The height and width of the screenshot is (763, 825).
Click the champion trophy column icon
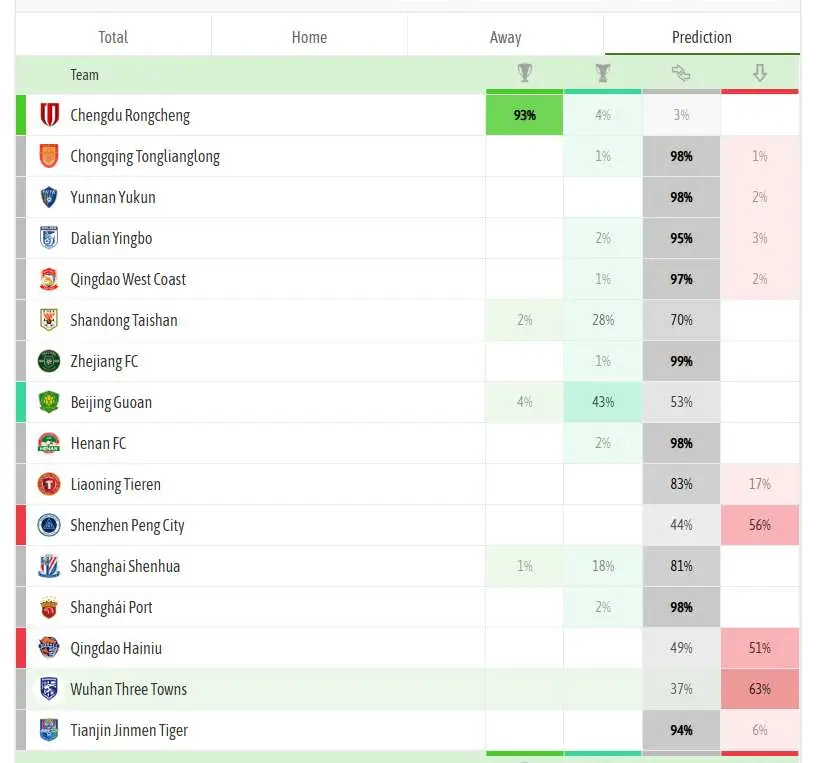[525, 73]
